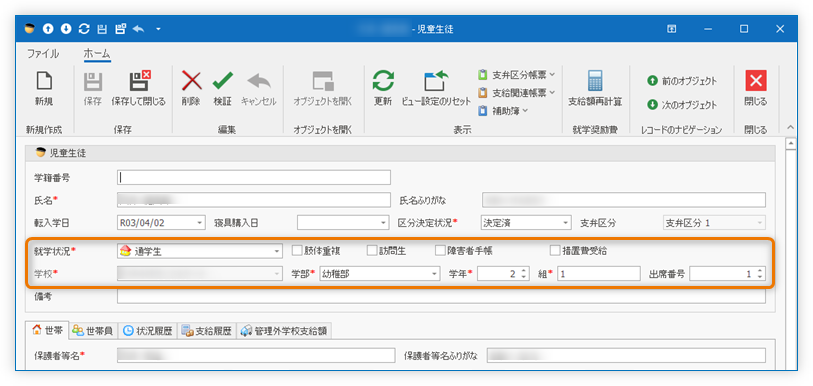Open quick access toolbar customize arrow
Viewport: 813px width, 386px height.
[158, 30]
